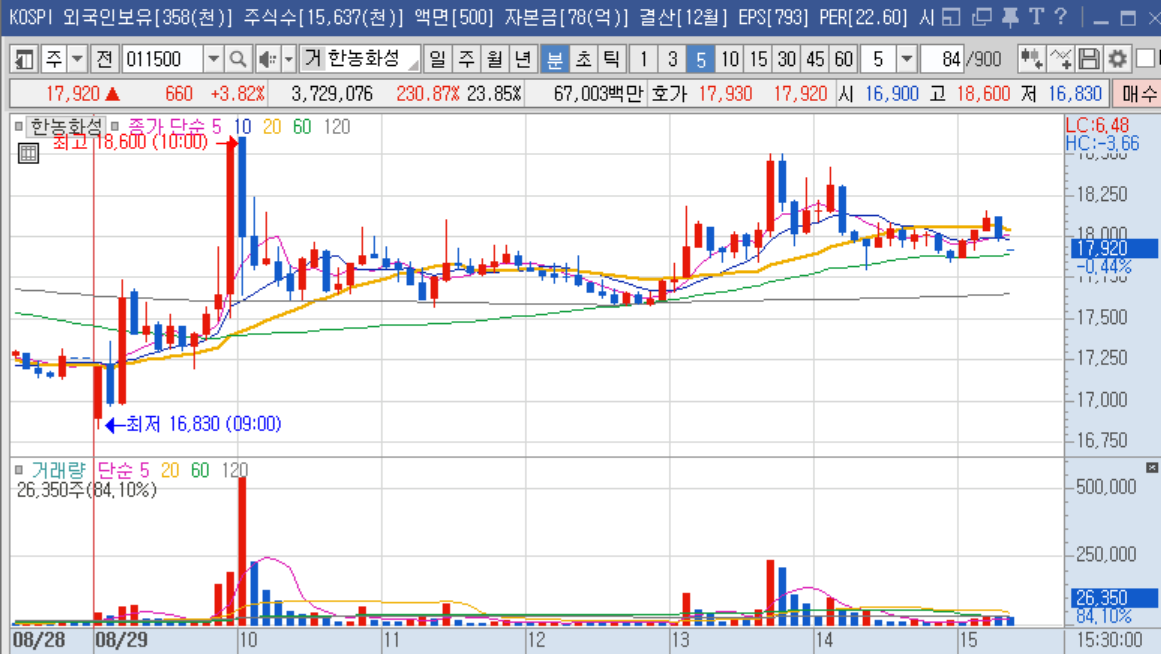The image size is (1161, 654).
Task: Expand sound options dropdown arrow
Action: [x=289, y=59]
